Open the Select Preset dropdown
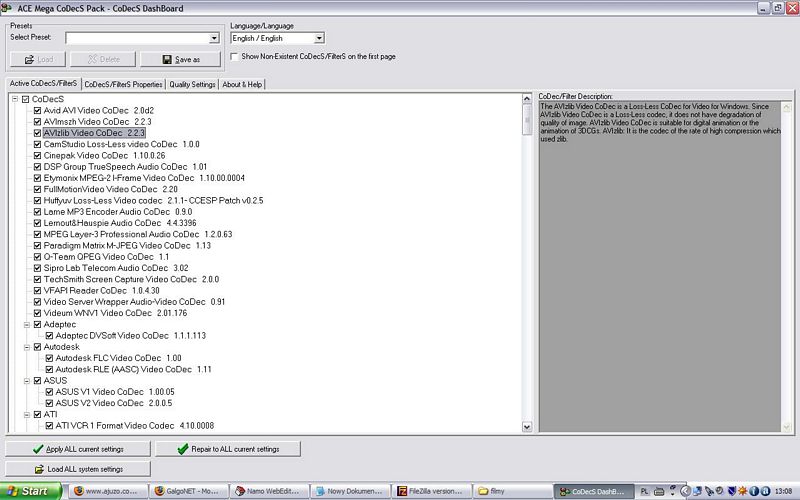Screen dimensions: 800x500 [214, 38]
